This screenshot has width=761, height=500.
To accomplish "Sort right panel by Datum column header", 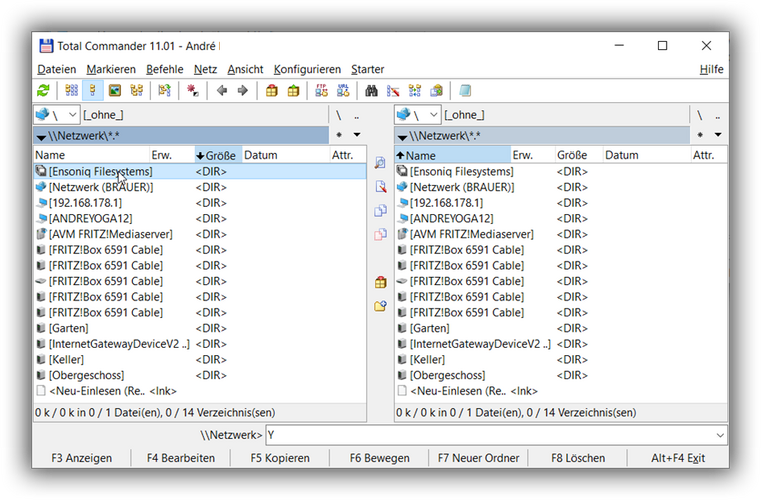I will click(x=646, y=155).
